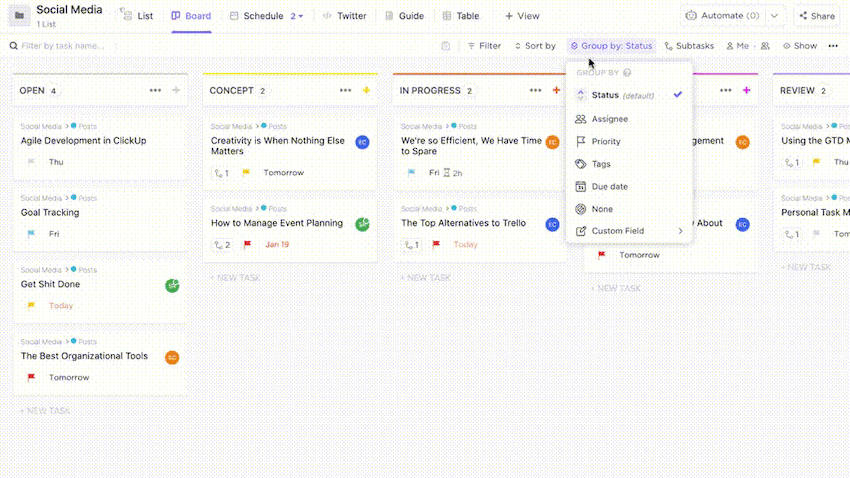
Task: Open the Goal Tracking task card
Action: point(100,219)
